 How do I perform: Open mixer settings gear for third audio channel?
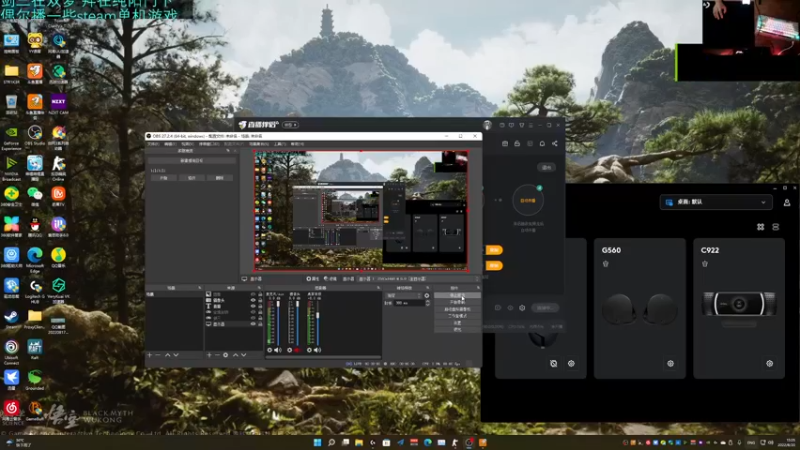coord(309,350)
